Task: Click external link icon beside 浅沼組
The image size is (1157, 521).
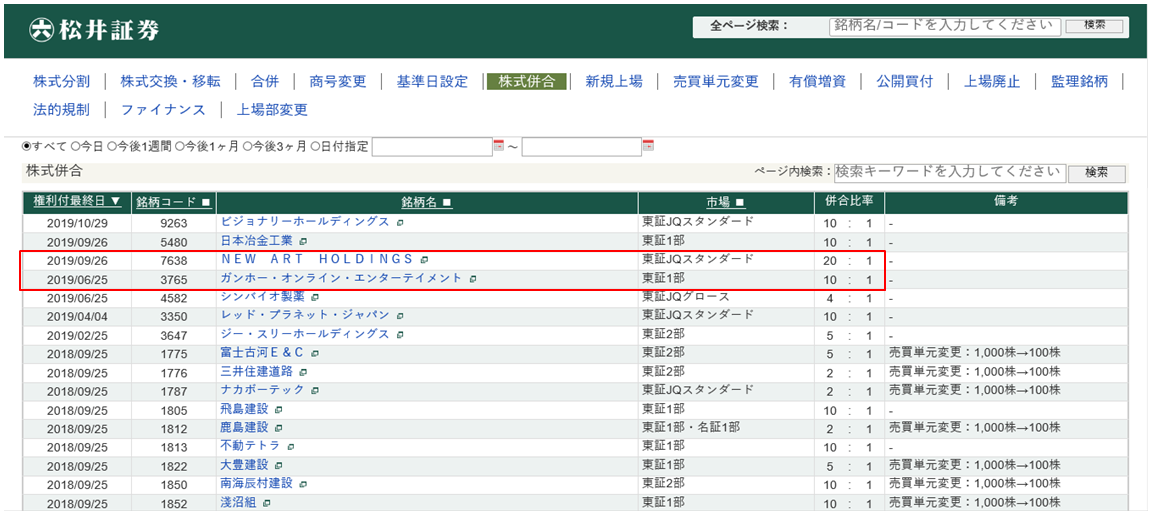Action: point(267,503)
